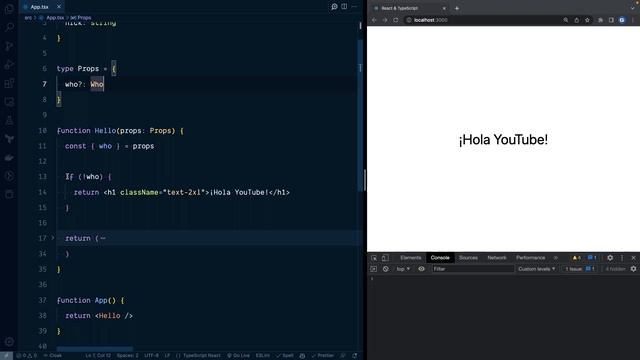Open Source Control view in activity bar
The height and width of the screenshot is (360, 640).
[x=9, y=46]
